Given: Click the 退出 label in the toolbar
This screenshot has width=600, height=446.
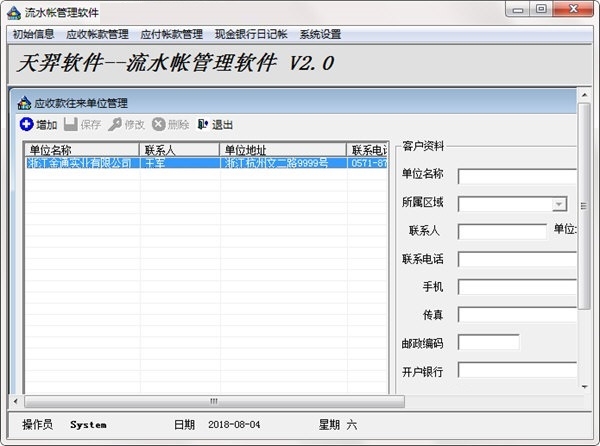Looking at the screenshot, I should [x=222, y=125].
